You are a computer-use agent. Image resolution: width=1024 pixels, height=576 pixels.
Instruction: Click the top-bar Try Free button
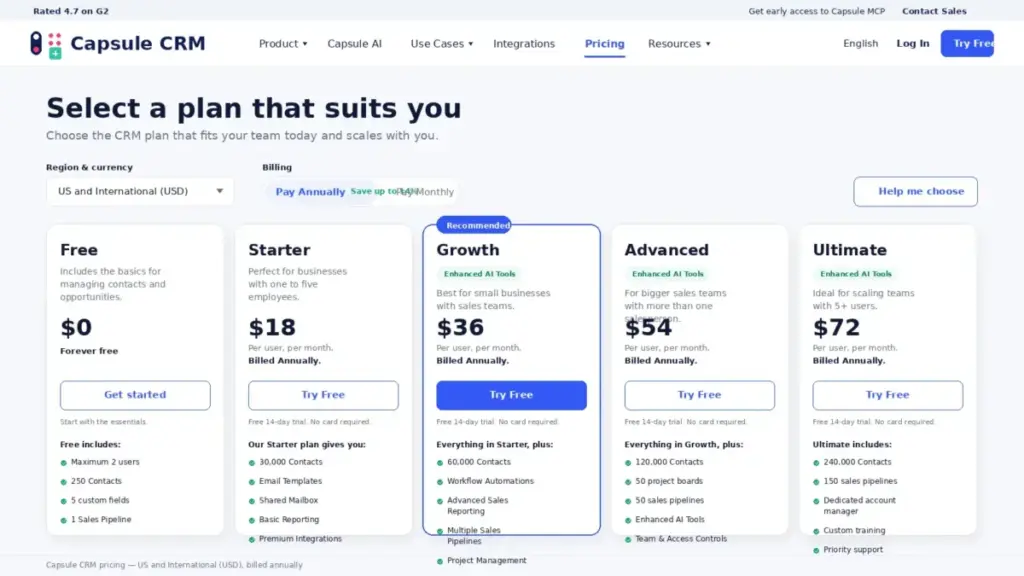(x=967, y=43)
